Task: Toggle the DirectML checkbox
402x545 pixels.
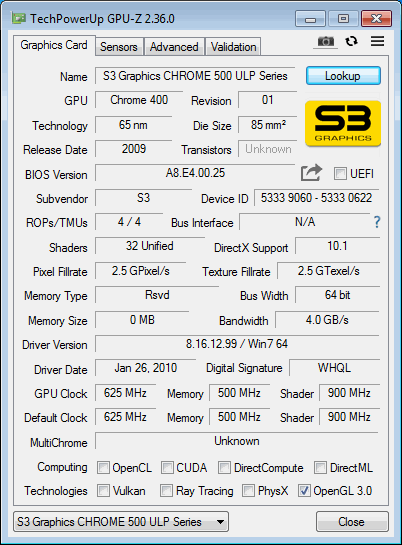Action: point(320,467)
